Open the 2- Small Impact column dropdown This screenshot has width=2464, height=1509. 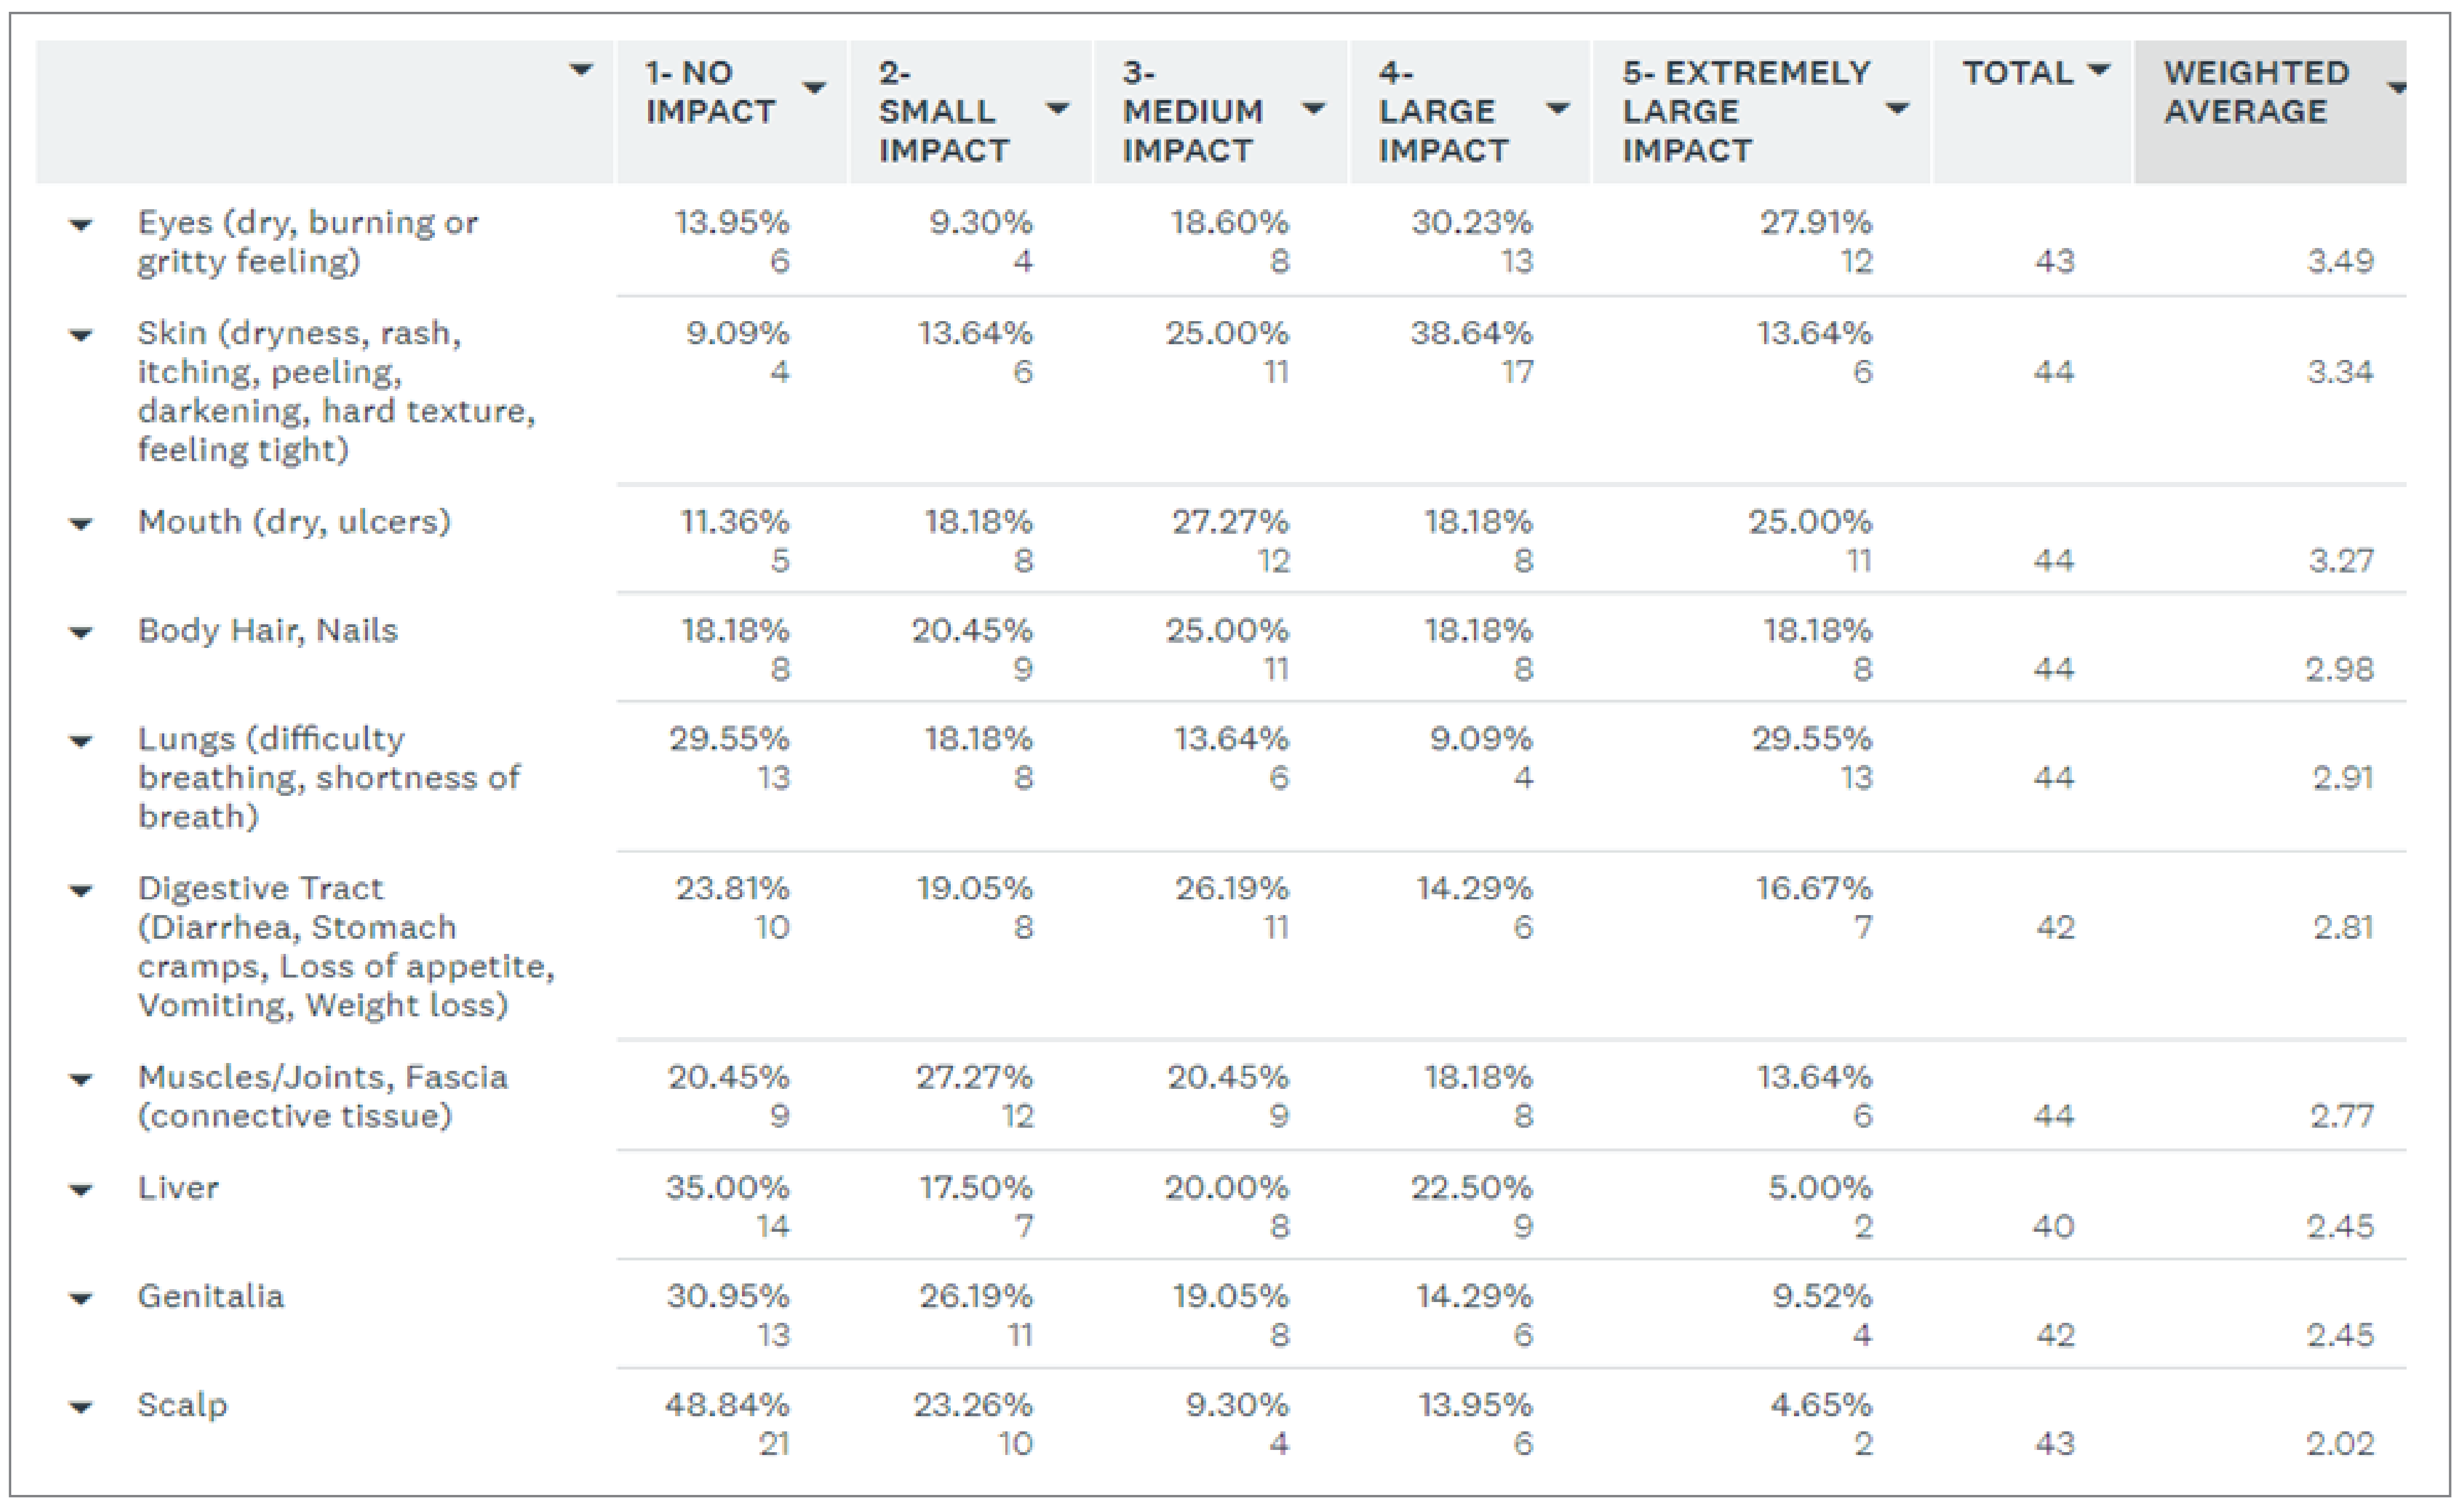pos(1057,109)
